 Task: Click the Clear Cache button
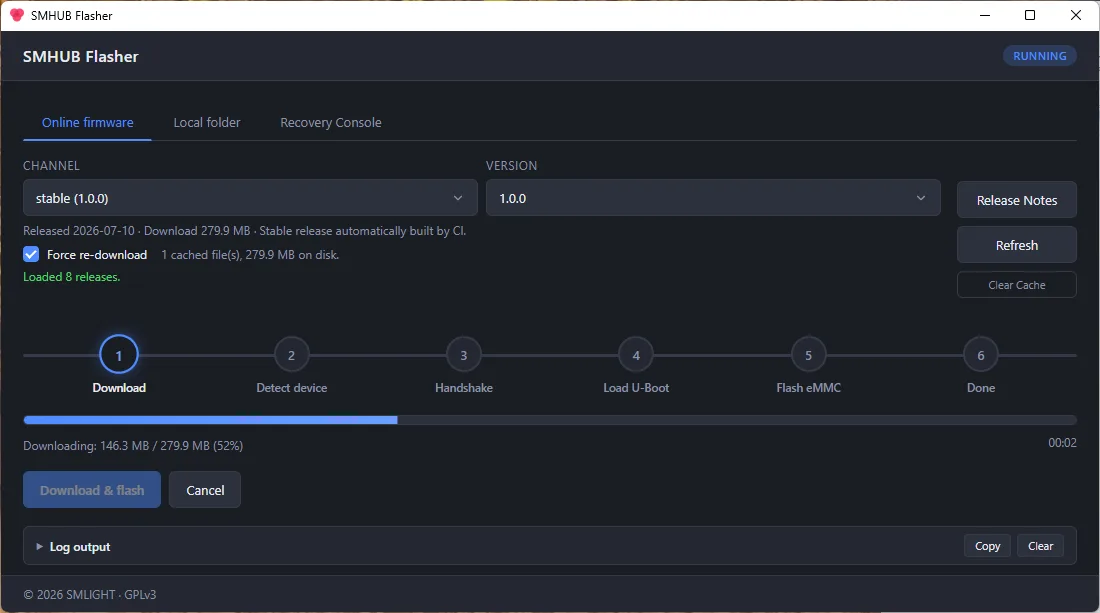coord(1017,285)
